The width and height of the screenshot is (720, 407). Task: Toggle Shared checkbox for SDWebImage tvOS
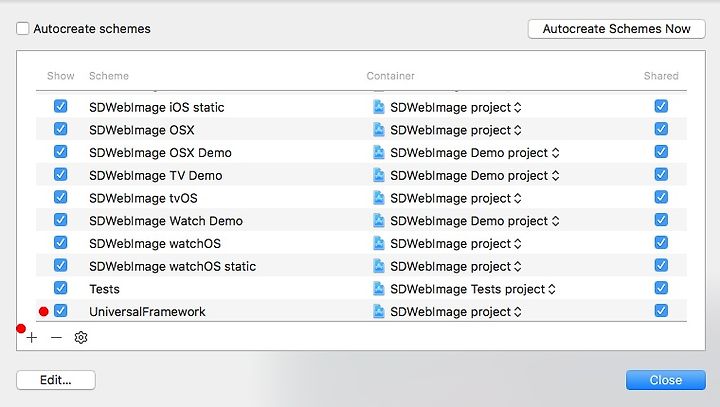point(661,197)
